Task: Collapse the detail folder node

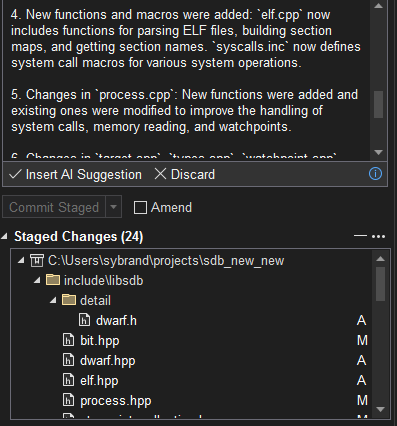Action: [53, 300]
